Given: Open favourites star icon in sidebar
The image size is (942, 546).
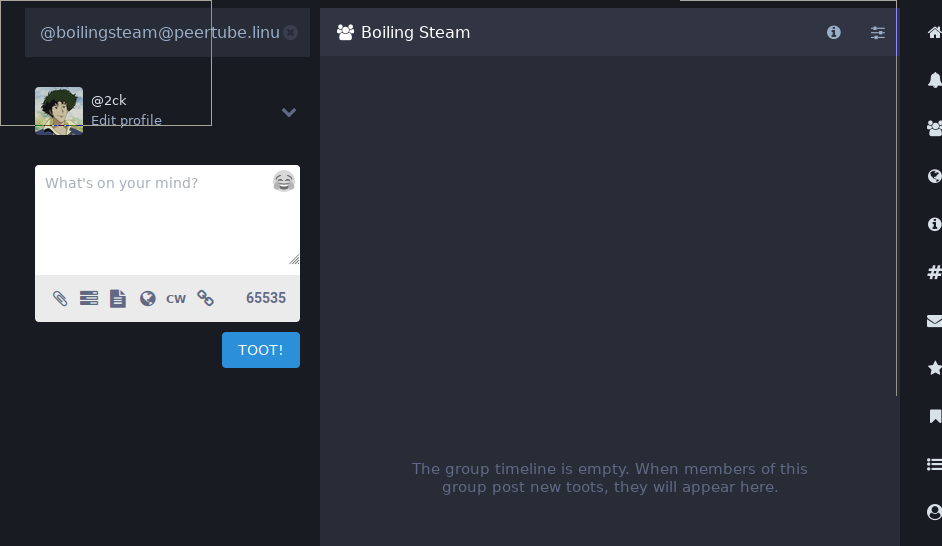Looking at the screenshot, I should (934, 368).
